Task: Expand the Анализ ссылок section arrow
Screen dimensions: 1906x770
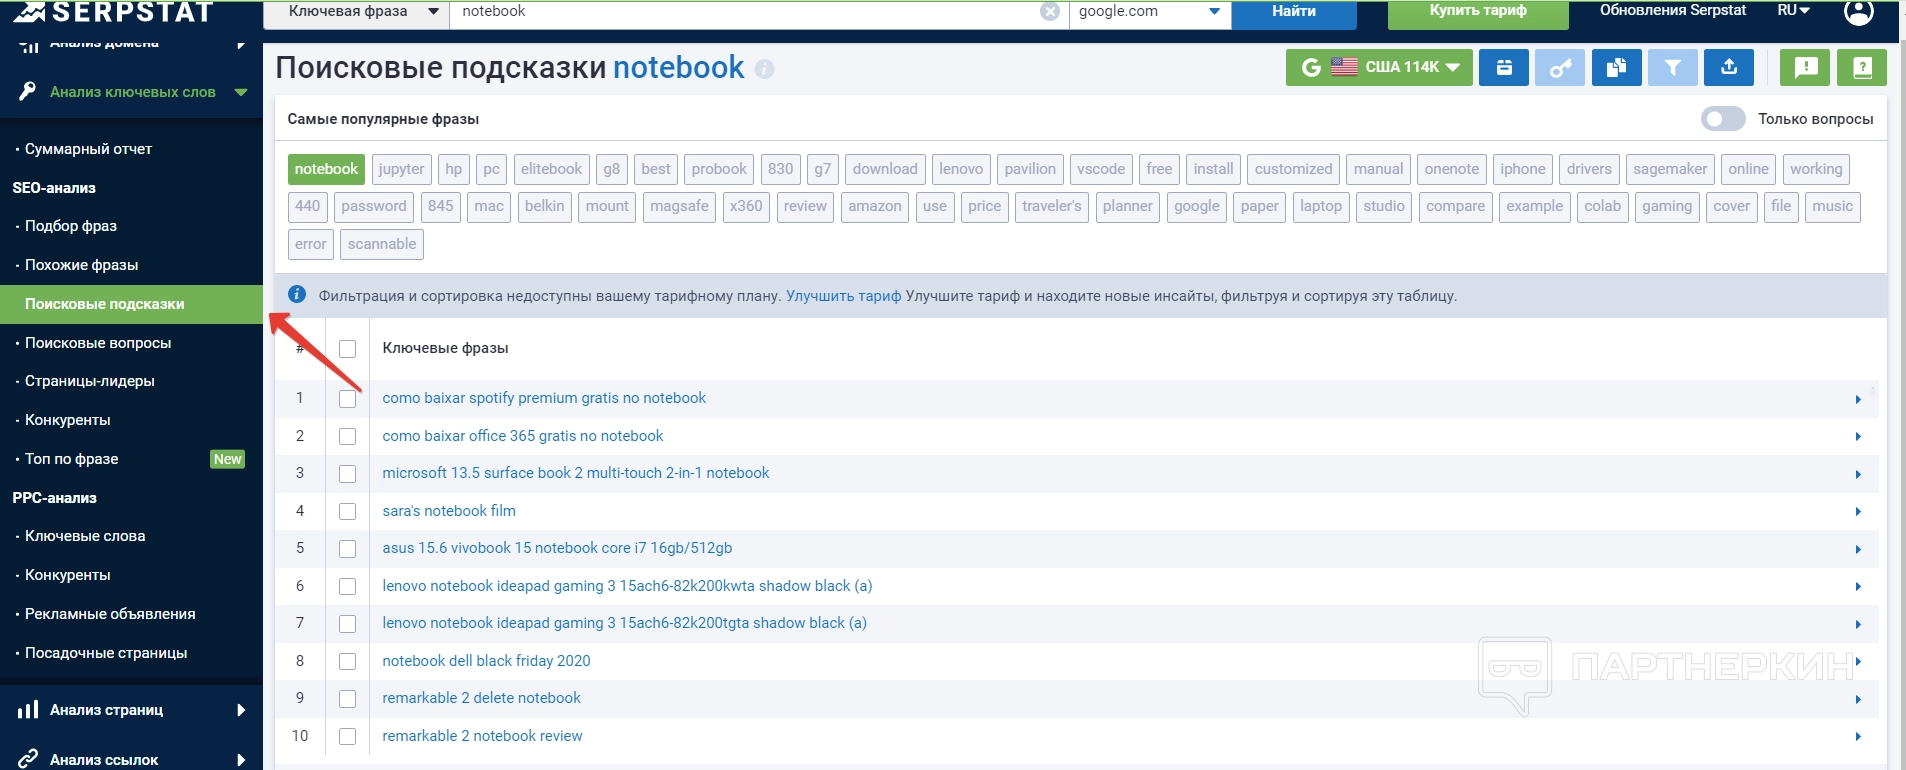Action: click(x=241, y=759)
